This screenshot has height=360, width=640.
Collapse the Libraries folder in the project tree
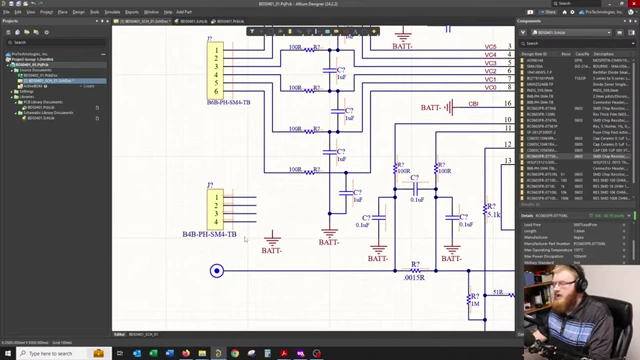click(x=12, y=97)
